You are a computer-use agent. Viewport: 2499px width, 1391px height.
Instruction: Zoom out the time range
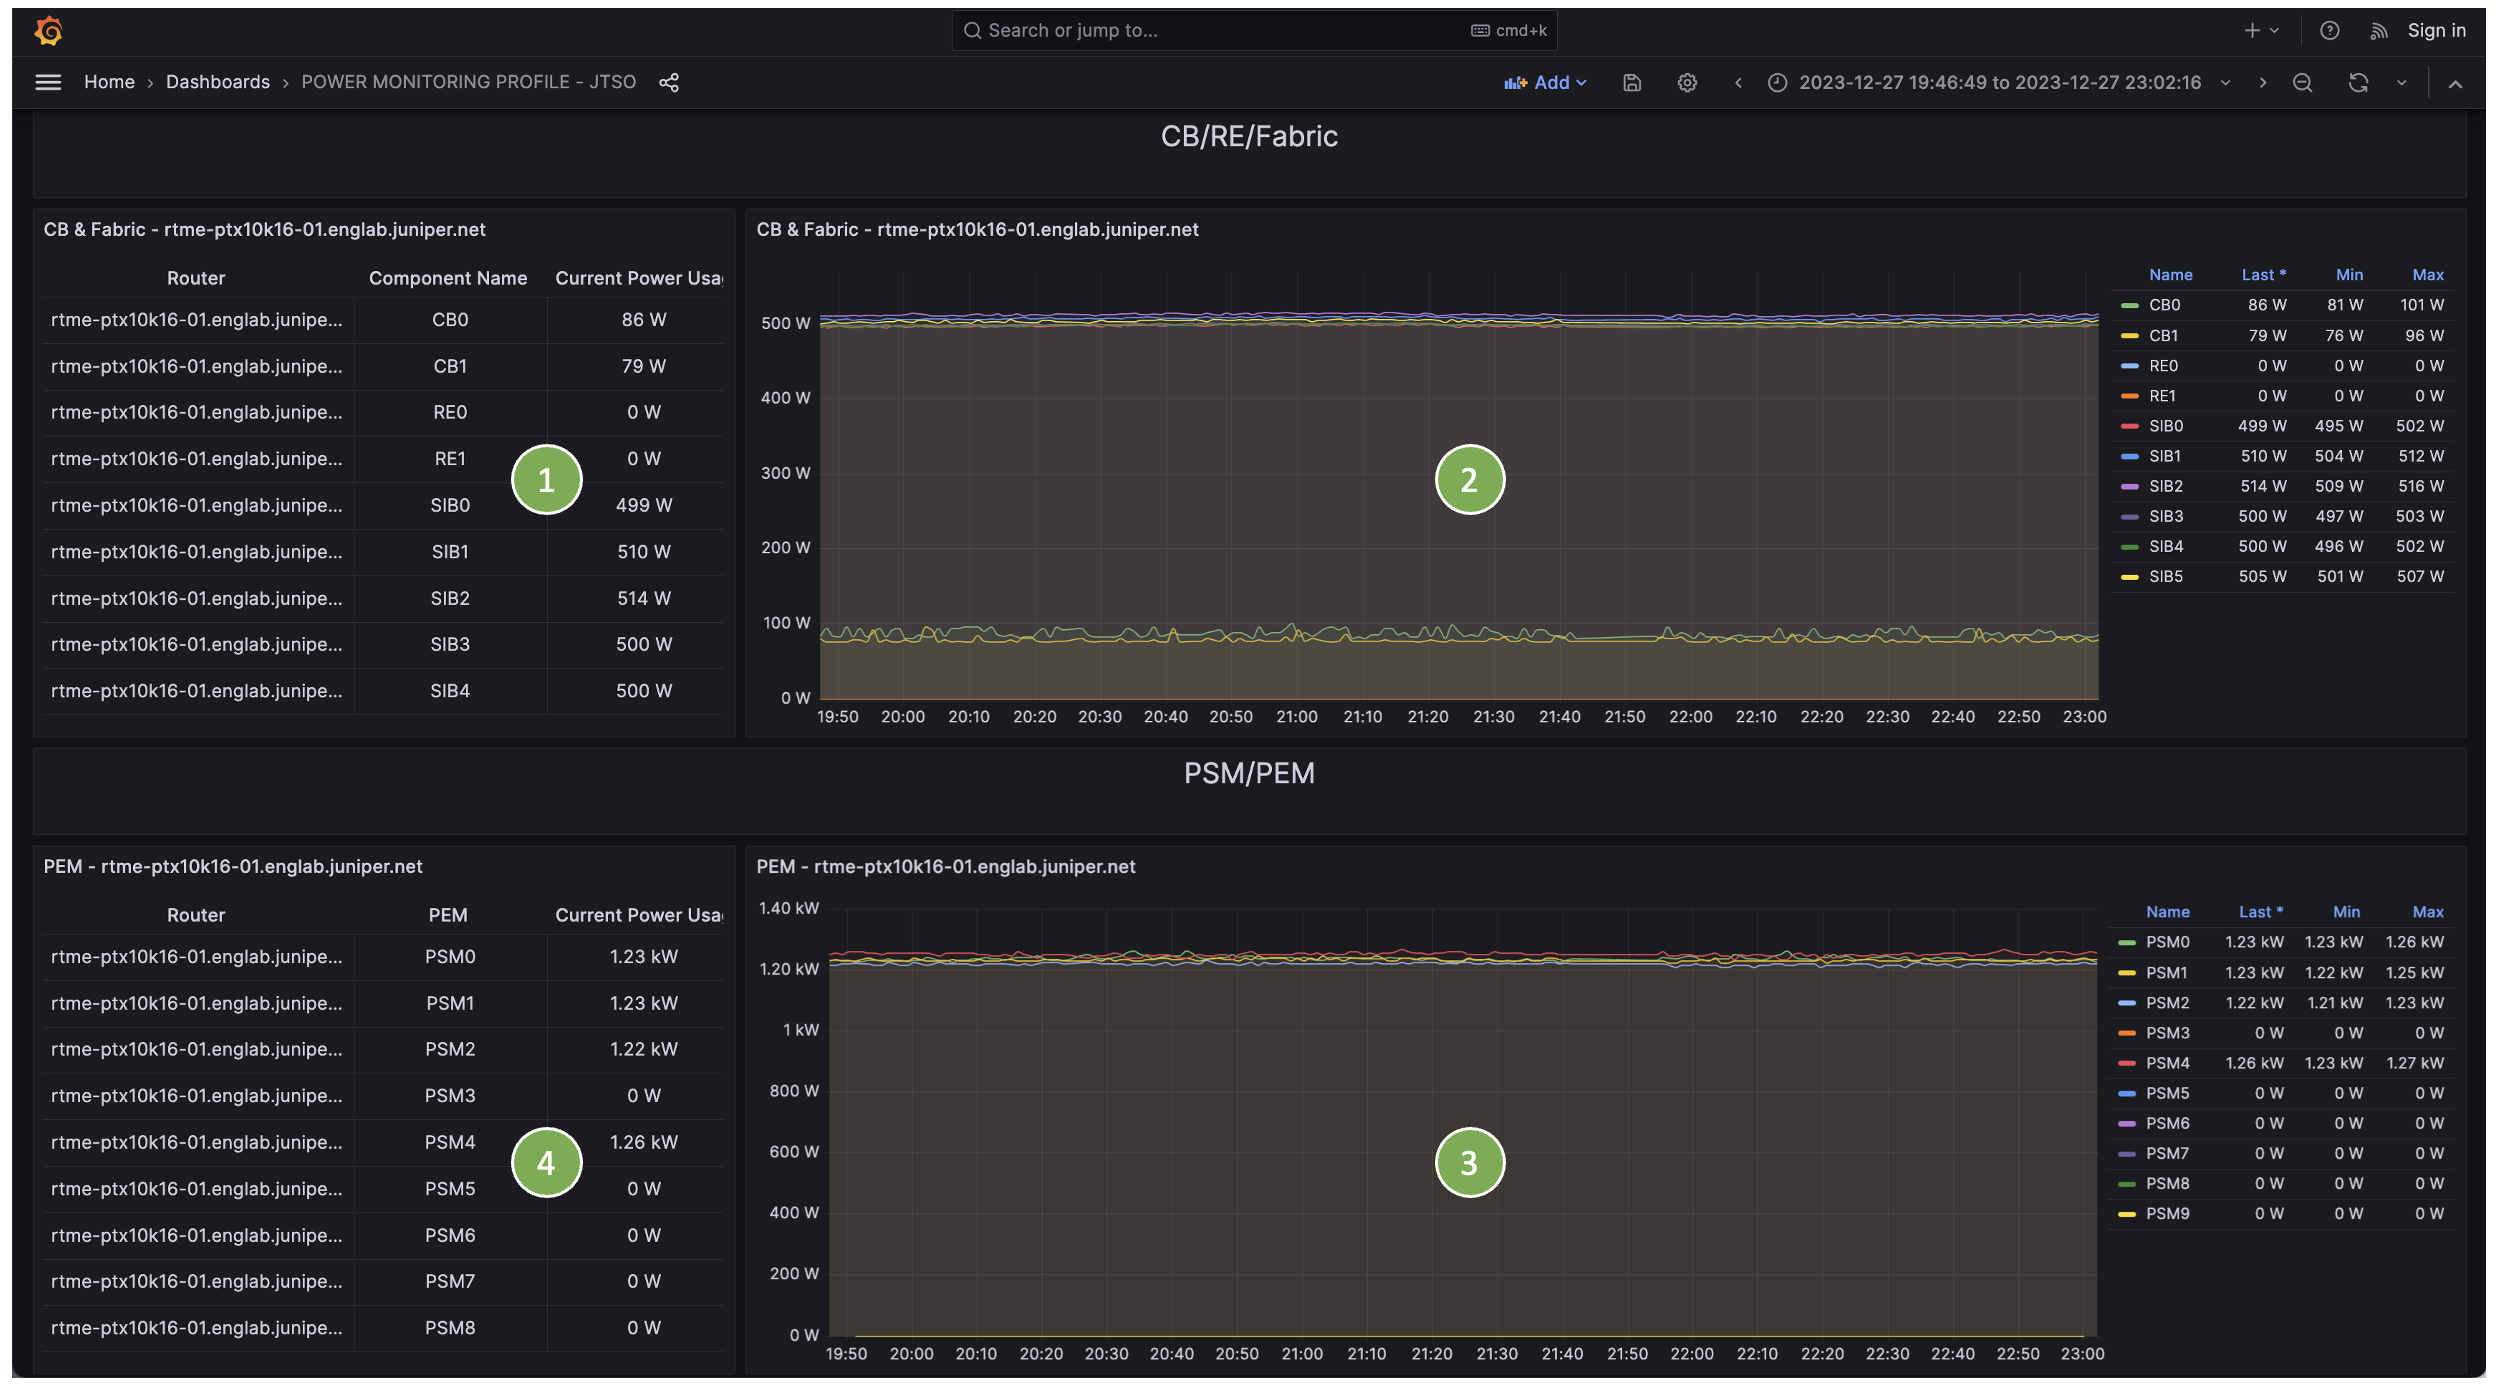click(x=2302, y=82)
